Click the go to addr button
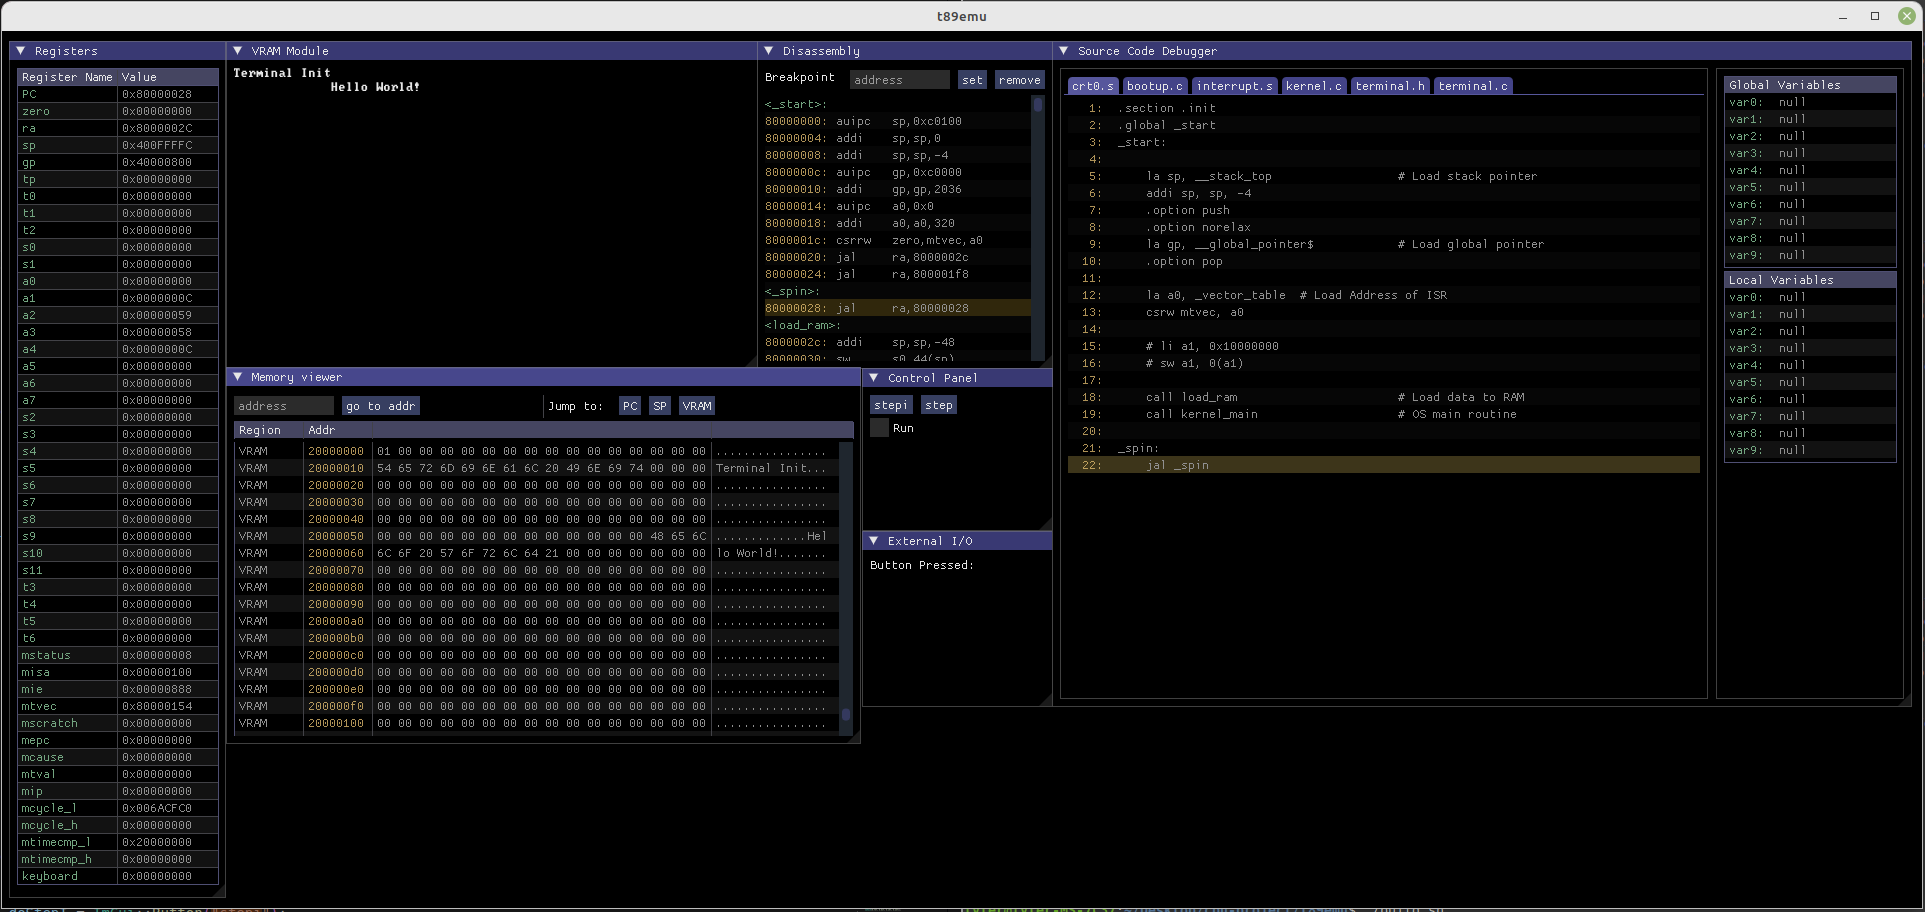Image resolution: width=1925 pixels, height=912 pixels. 380,406
